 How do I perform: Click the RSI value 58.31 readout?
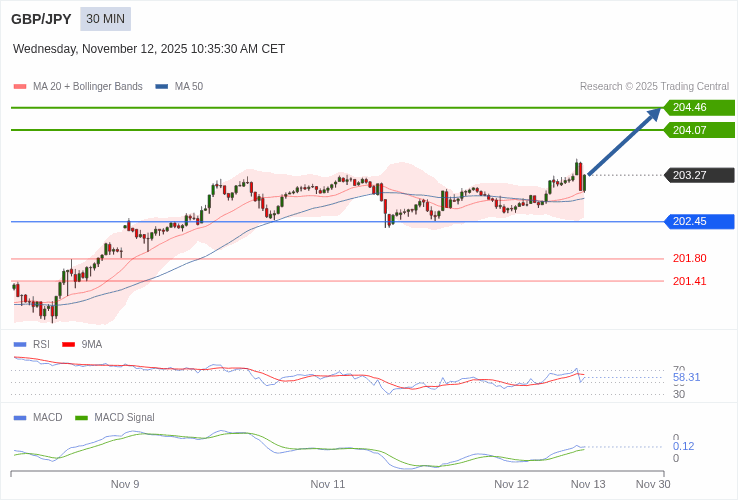coord(686,377)
